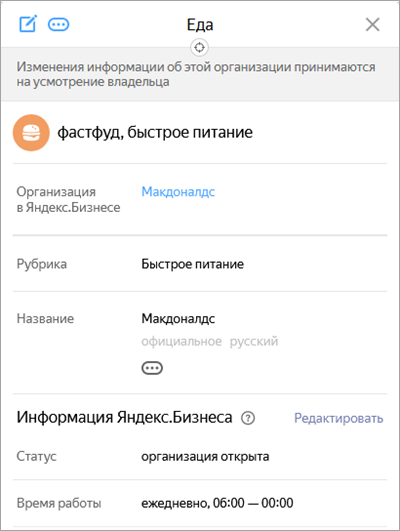Viewport: 400px width, 531px height.
Task: Click the Еда panel title
Action: coord(200,25)
